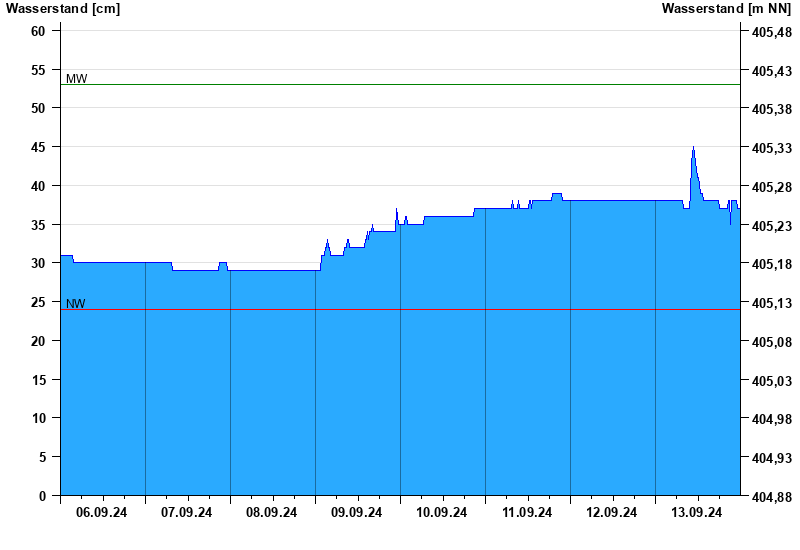The image size is (800, 550).
Task: Click the left axis value 25
Action: [x=38, y=302]
